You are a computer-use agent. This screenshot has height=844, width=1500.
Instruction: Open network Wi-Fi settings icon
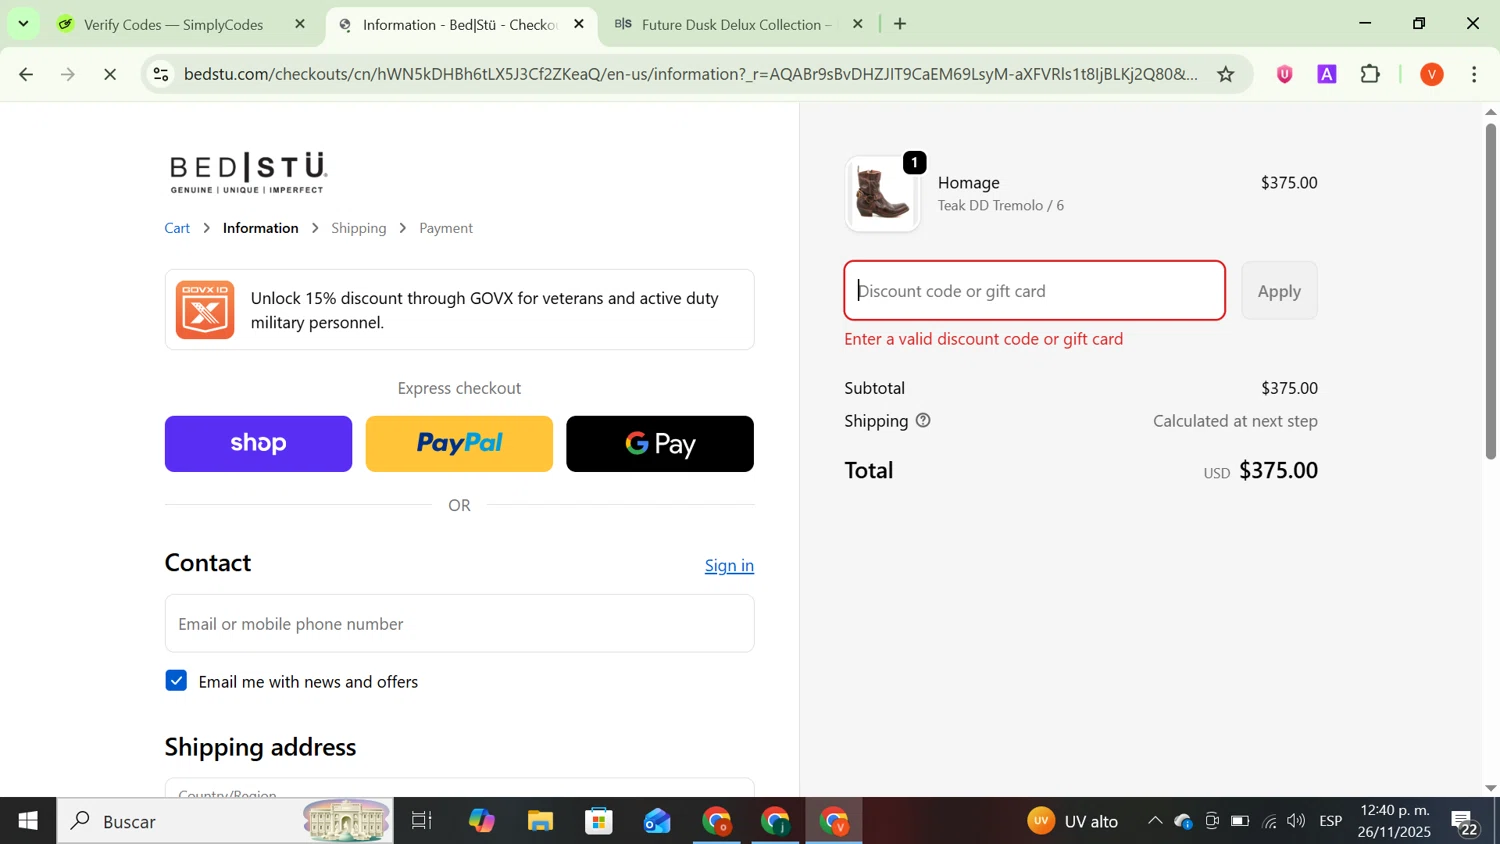(1269, 821)
